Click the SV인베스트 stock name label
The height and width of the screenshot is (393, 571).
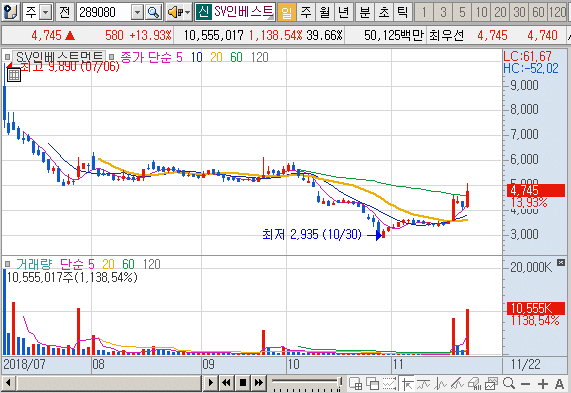(x=243, y=12)
